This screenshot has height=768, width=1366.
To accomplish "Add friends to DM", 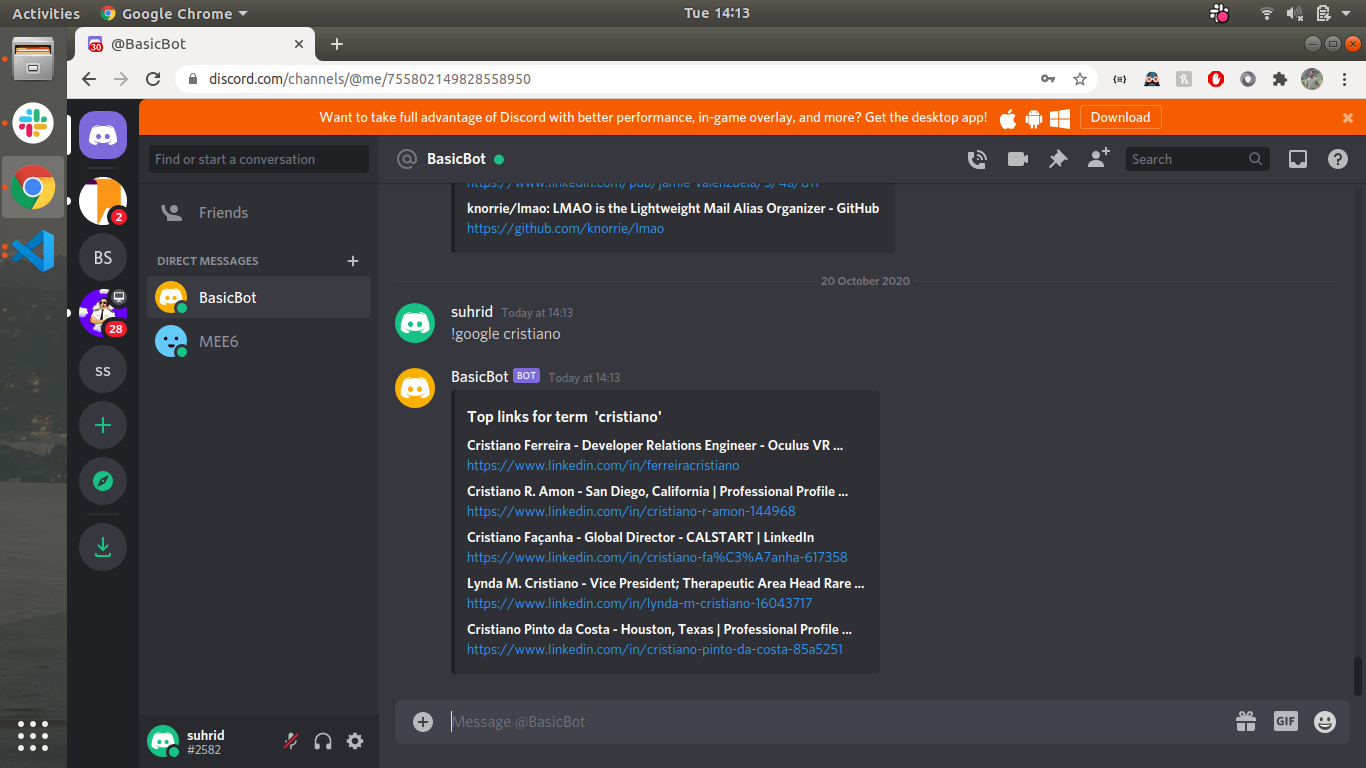I will [x=1098, y=159].
